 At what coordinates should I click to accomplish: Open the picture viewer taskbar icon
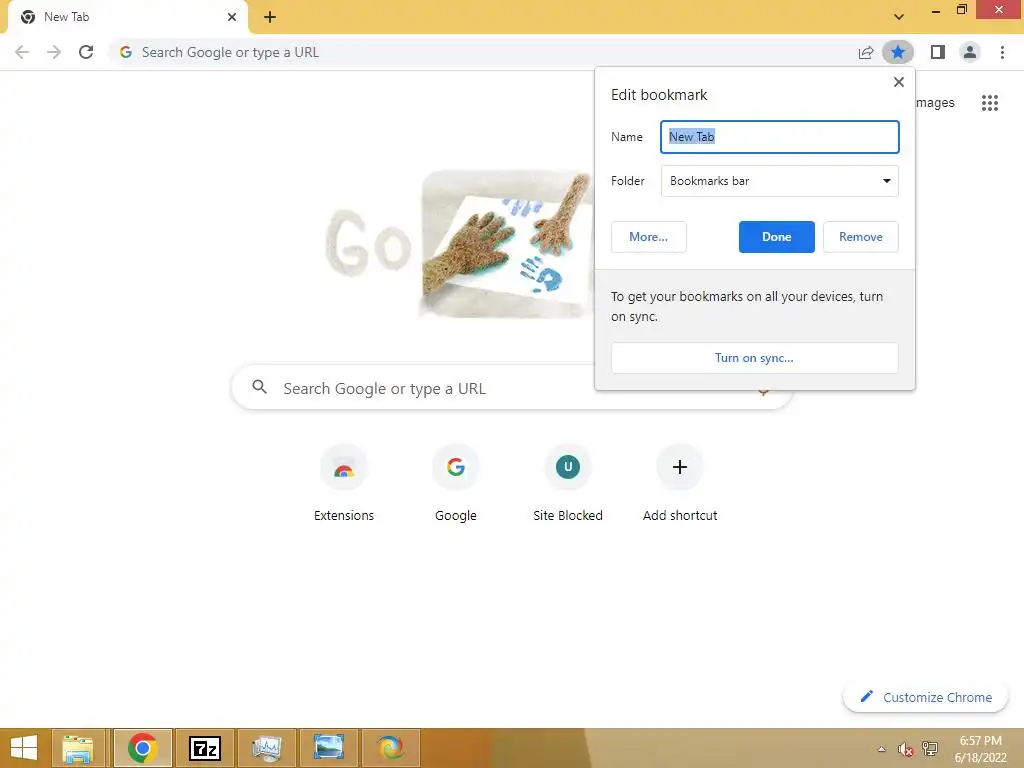pos(328,748)
